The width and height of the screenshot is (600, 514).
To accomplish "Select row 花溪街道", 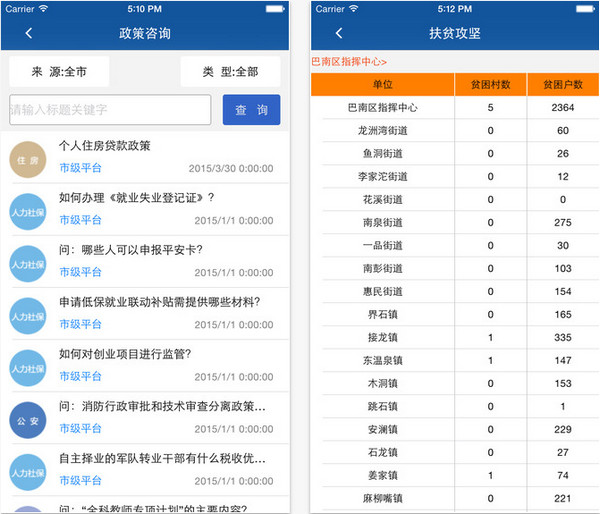I will (455, 199).
